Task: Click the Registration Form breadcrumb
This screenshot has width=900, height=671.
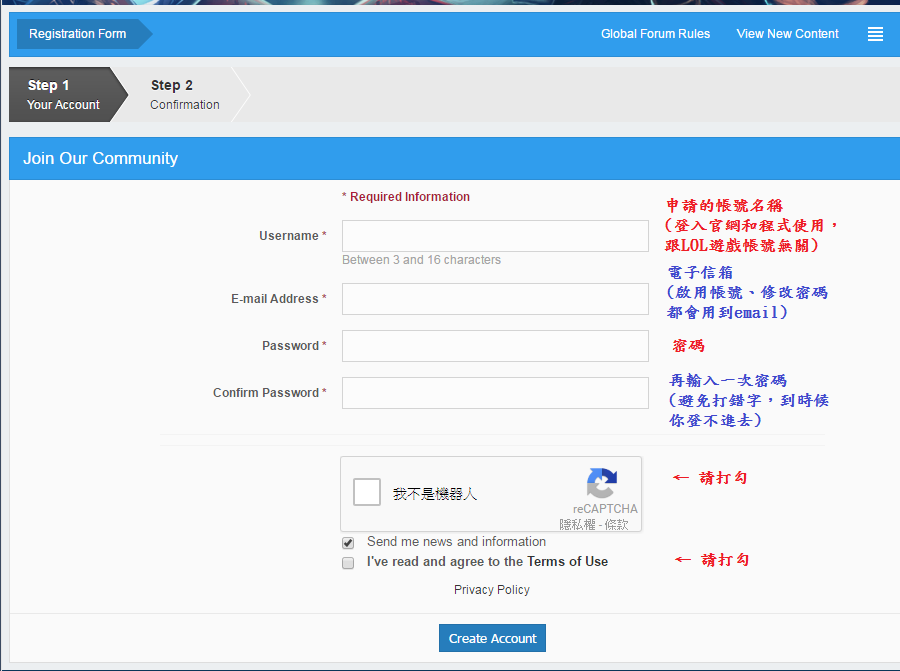Action: coord(78,34)
